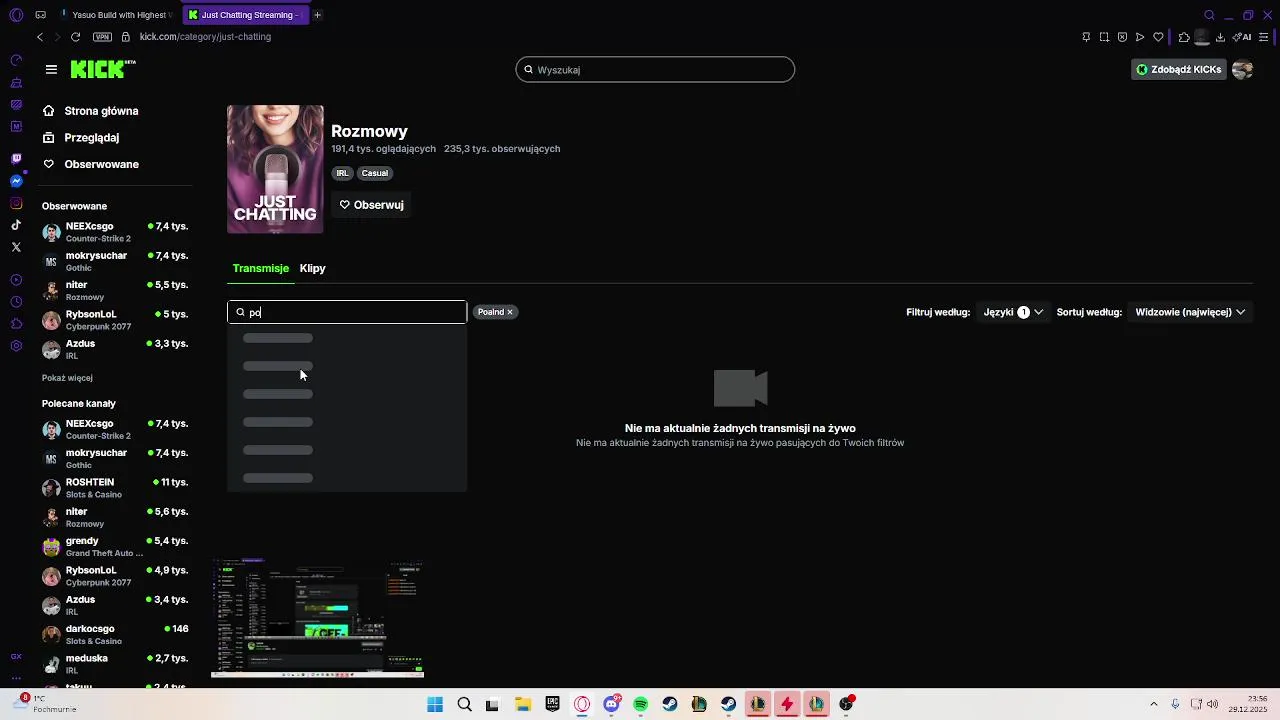The width and height of the screenshot is (1280, 720).
Task: Go back to the previous page
Action: (40, 37)
